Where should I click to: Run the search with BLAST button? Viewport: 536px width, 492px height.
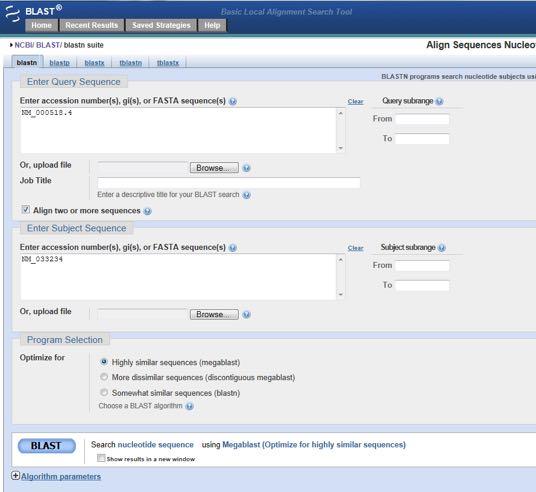tap(47, 446)
